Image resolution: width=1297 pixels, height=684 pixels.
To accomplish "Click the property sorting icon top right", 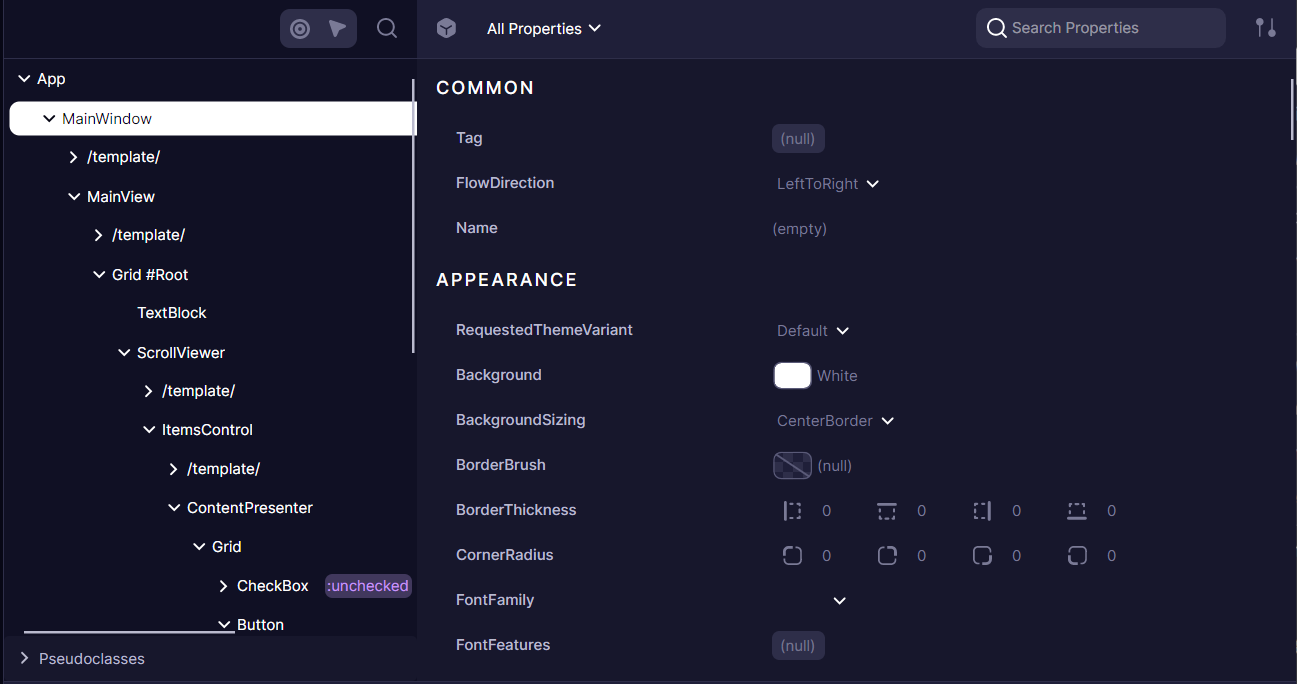I will coord(1266,28).
